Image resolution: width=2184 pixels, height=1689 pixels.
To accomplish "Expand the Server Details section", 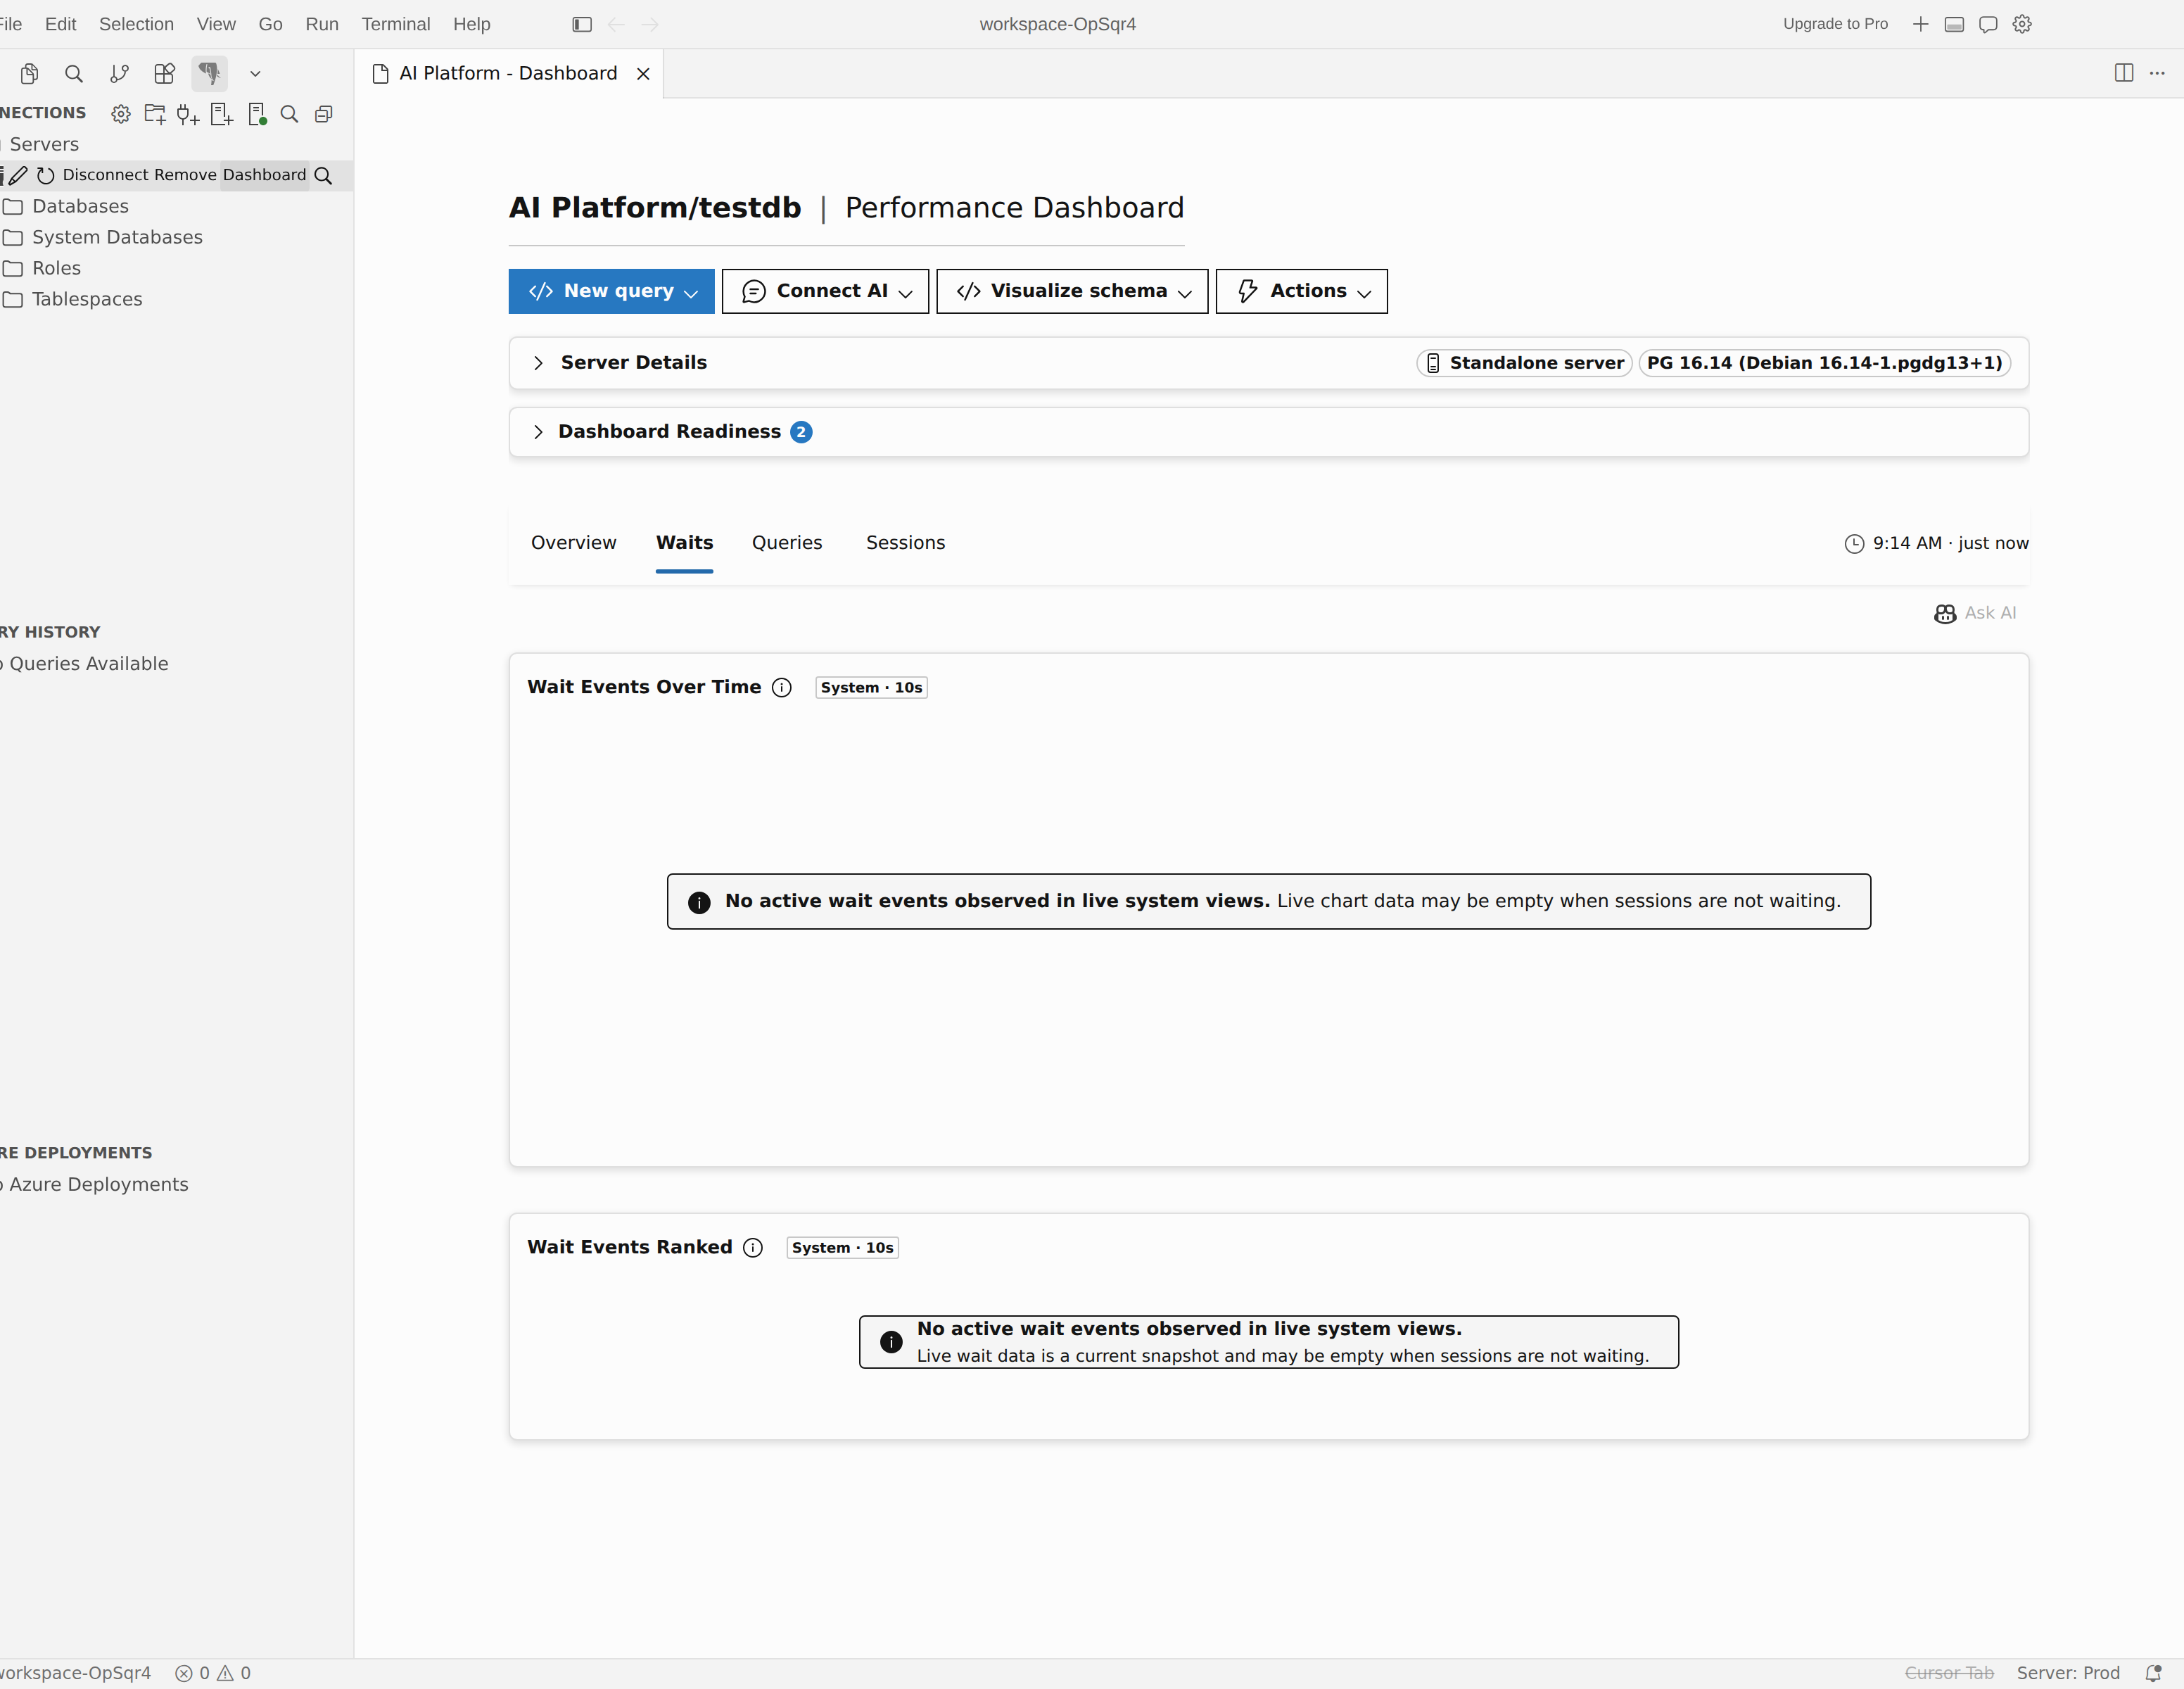I will pyautogui.click(x=1268, y=363).
